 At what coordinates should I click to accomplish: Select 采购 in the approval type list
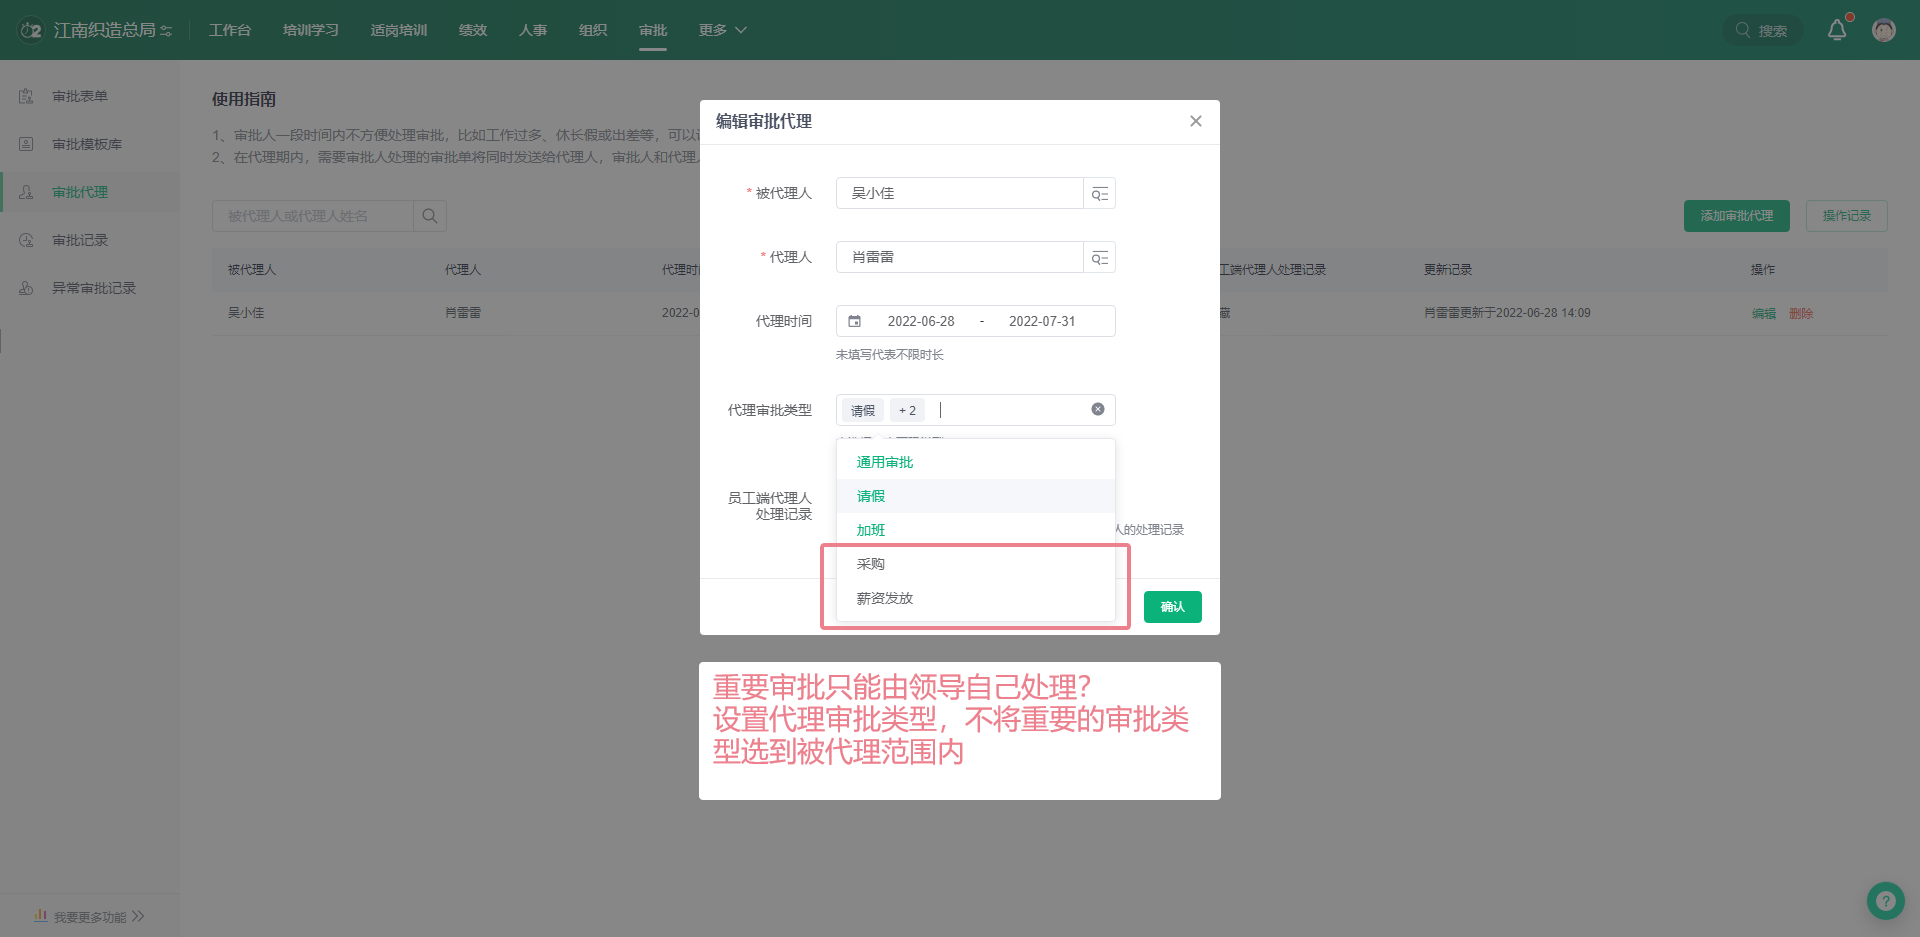871,564
